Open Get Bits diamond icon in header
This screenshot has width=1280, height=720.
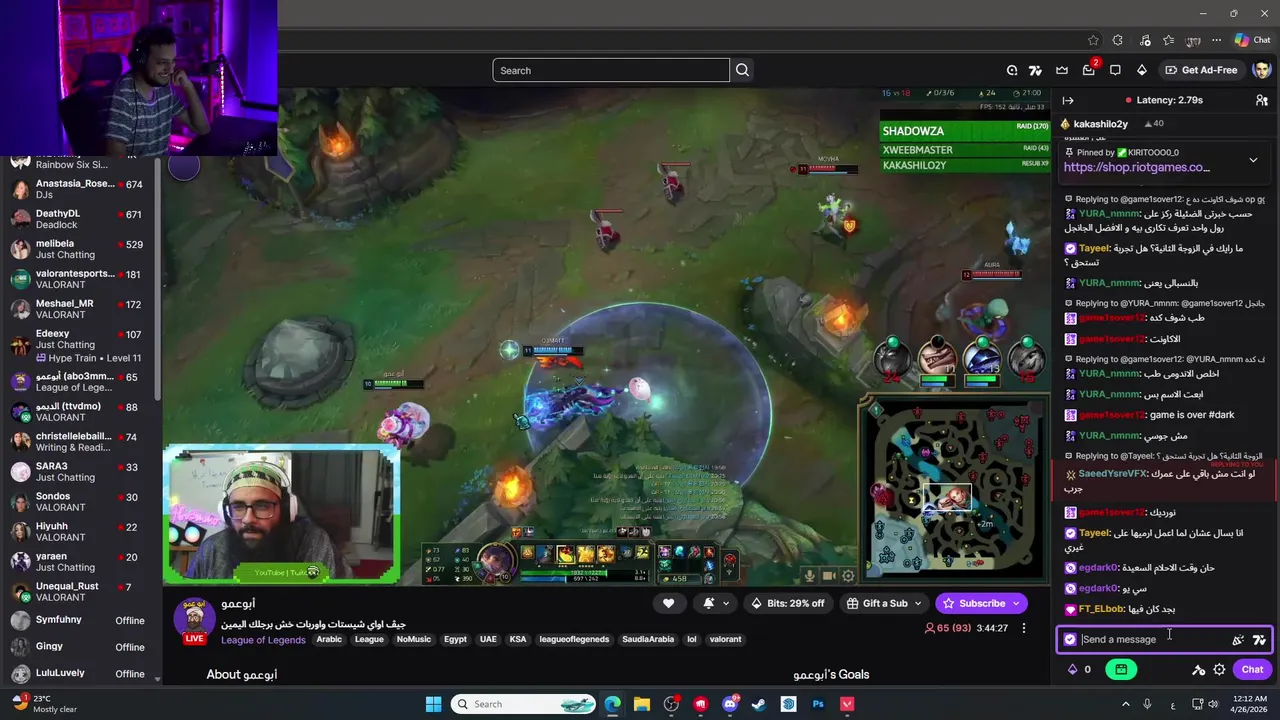point(1141,70)
